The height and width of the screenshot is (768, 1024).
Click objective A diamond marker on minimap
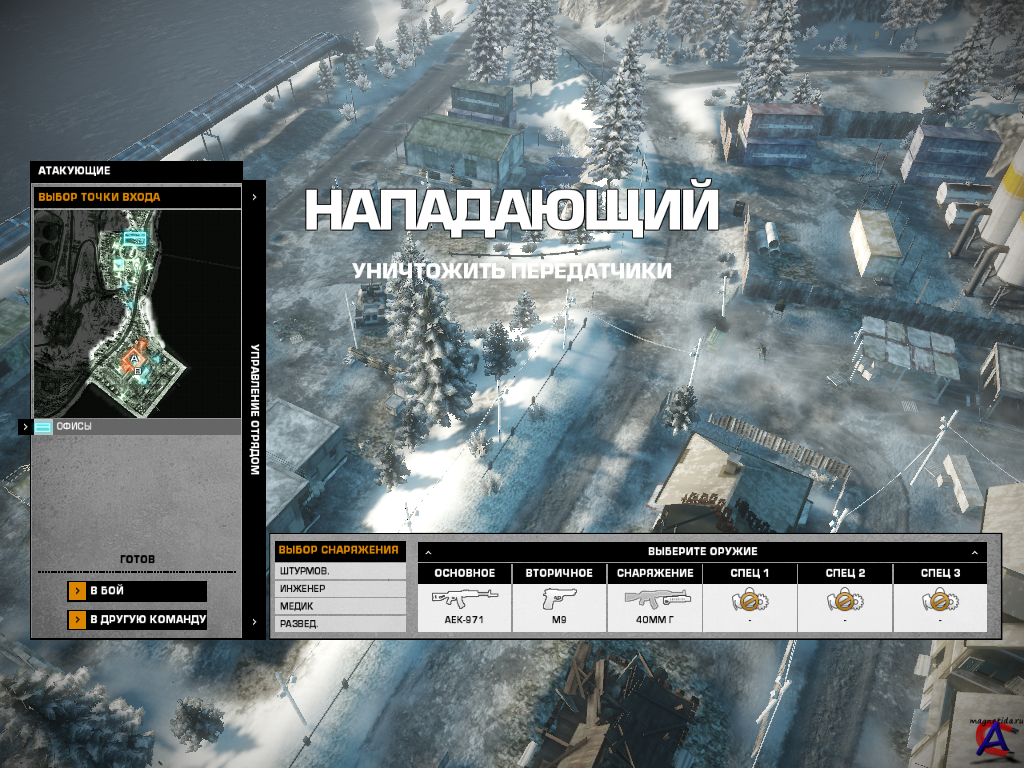tap(135, 359)
